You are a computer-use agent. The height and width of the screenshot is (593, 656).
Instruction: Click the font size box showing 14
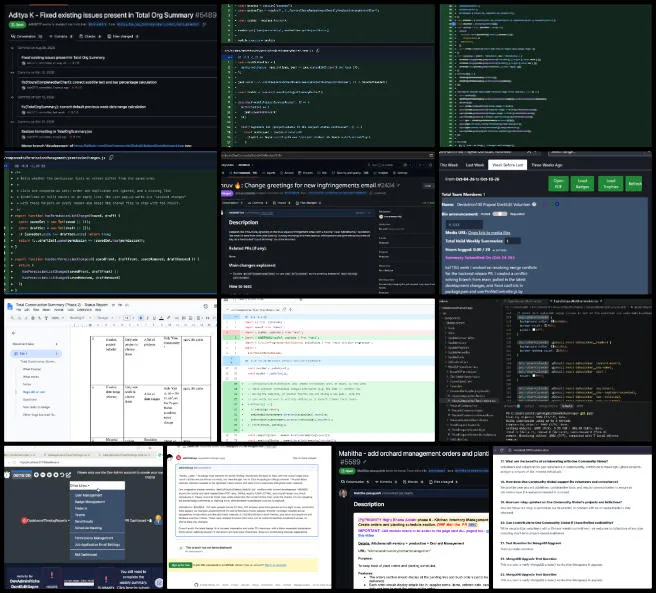[x=127, y=318]
